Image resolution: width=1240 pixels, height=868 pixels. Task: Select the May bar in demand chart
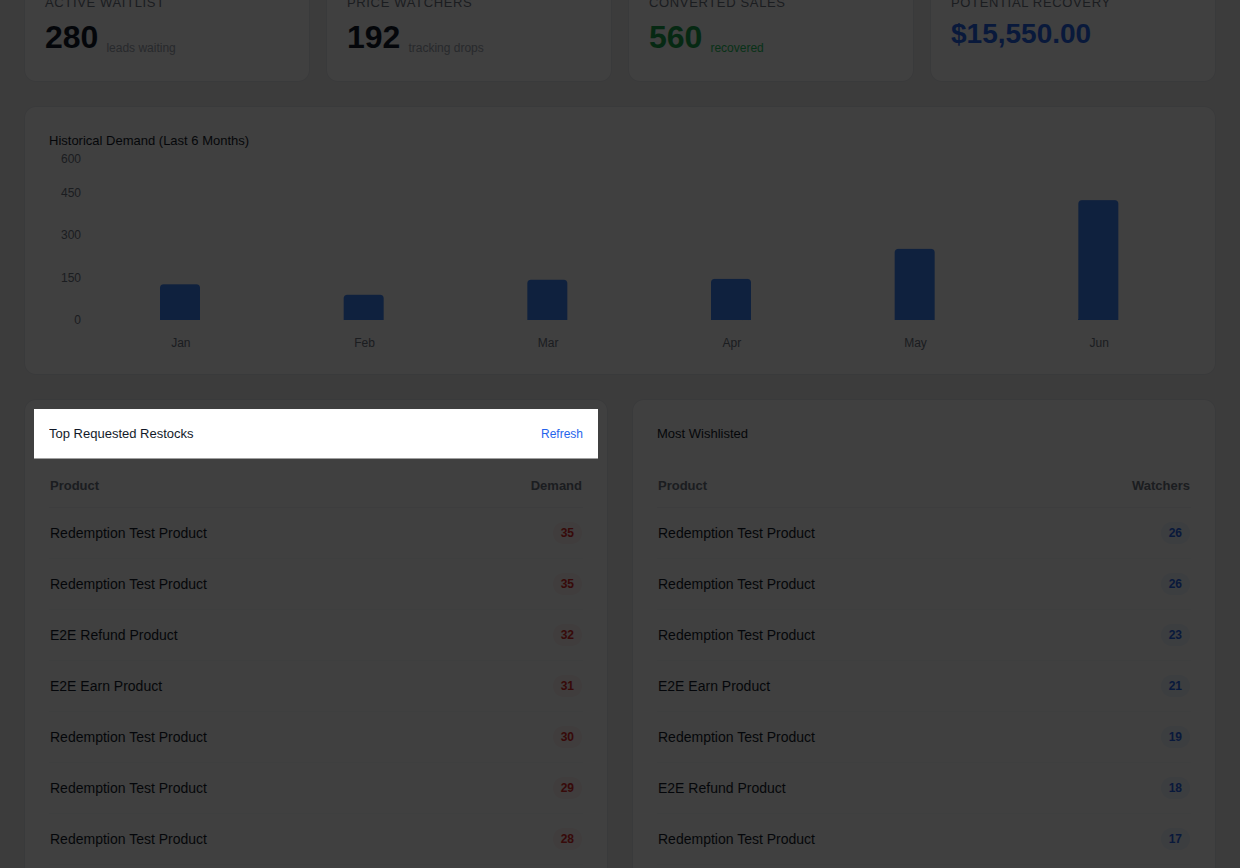[x=914, y=285]
